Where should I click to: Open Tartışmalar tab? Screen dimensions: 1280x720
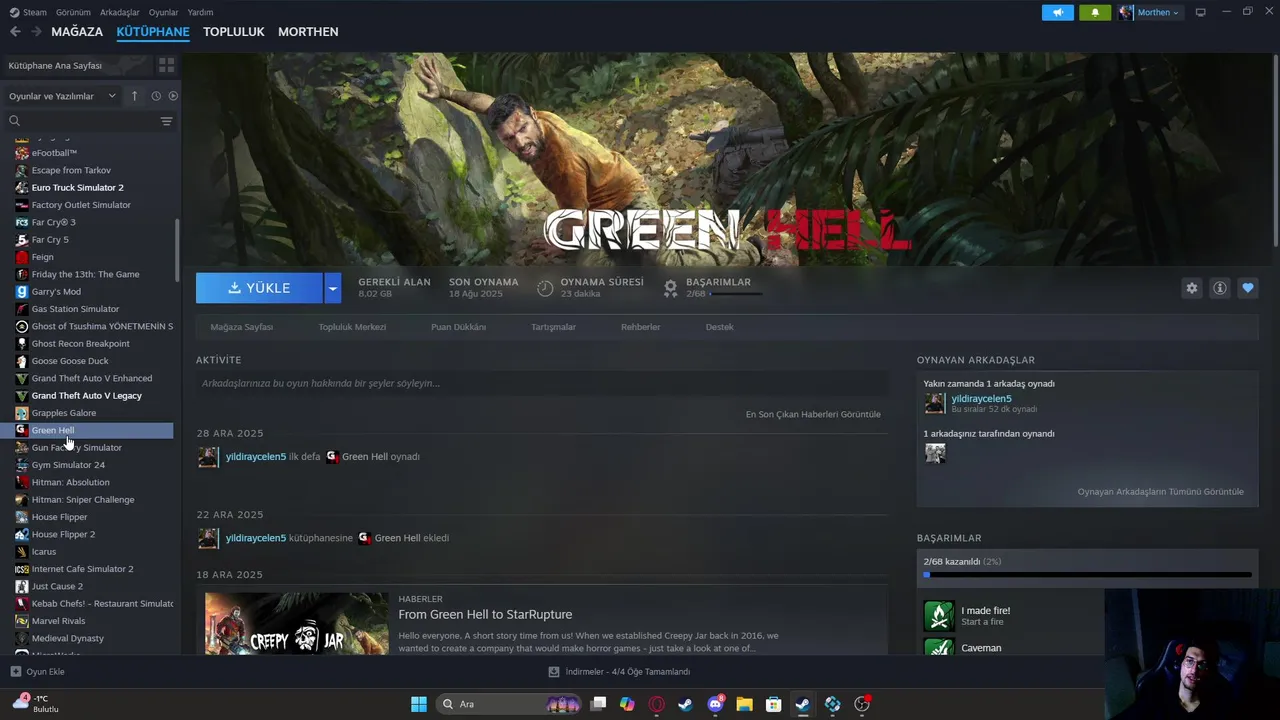[553, 327]
